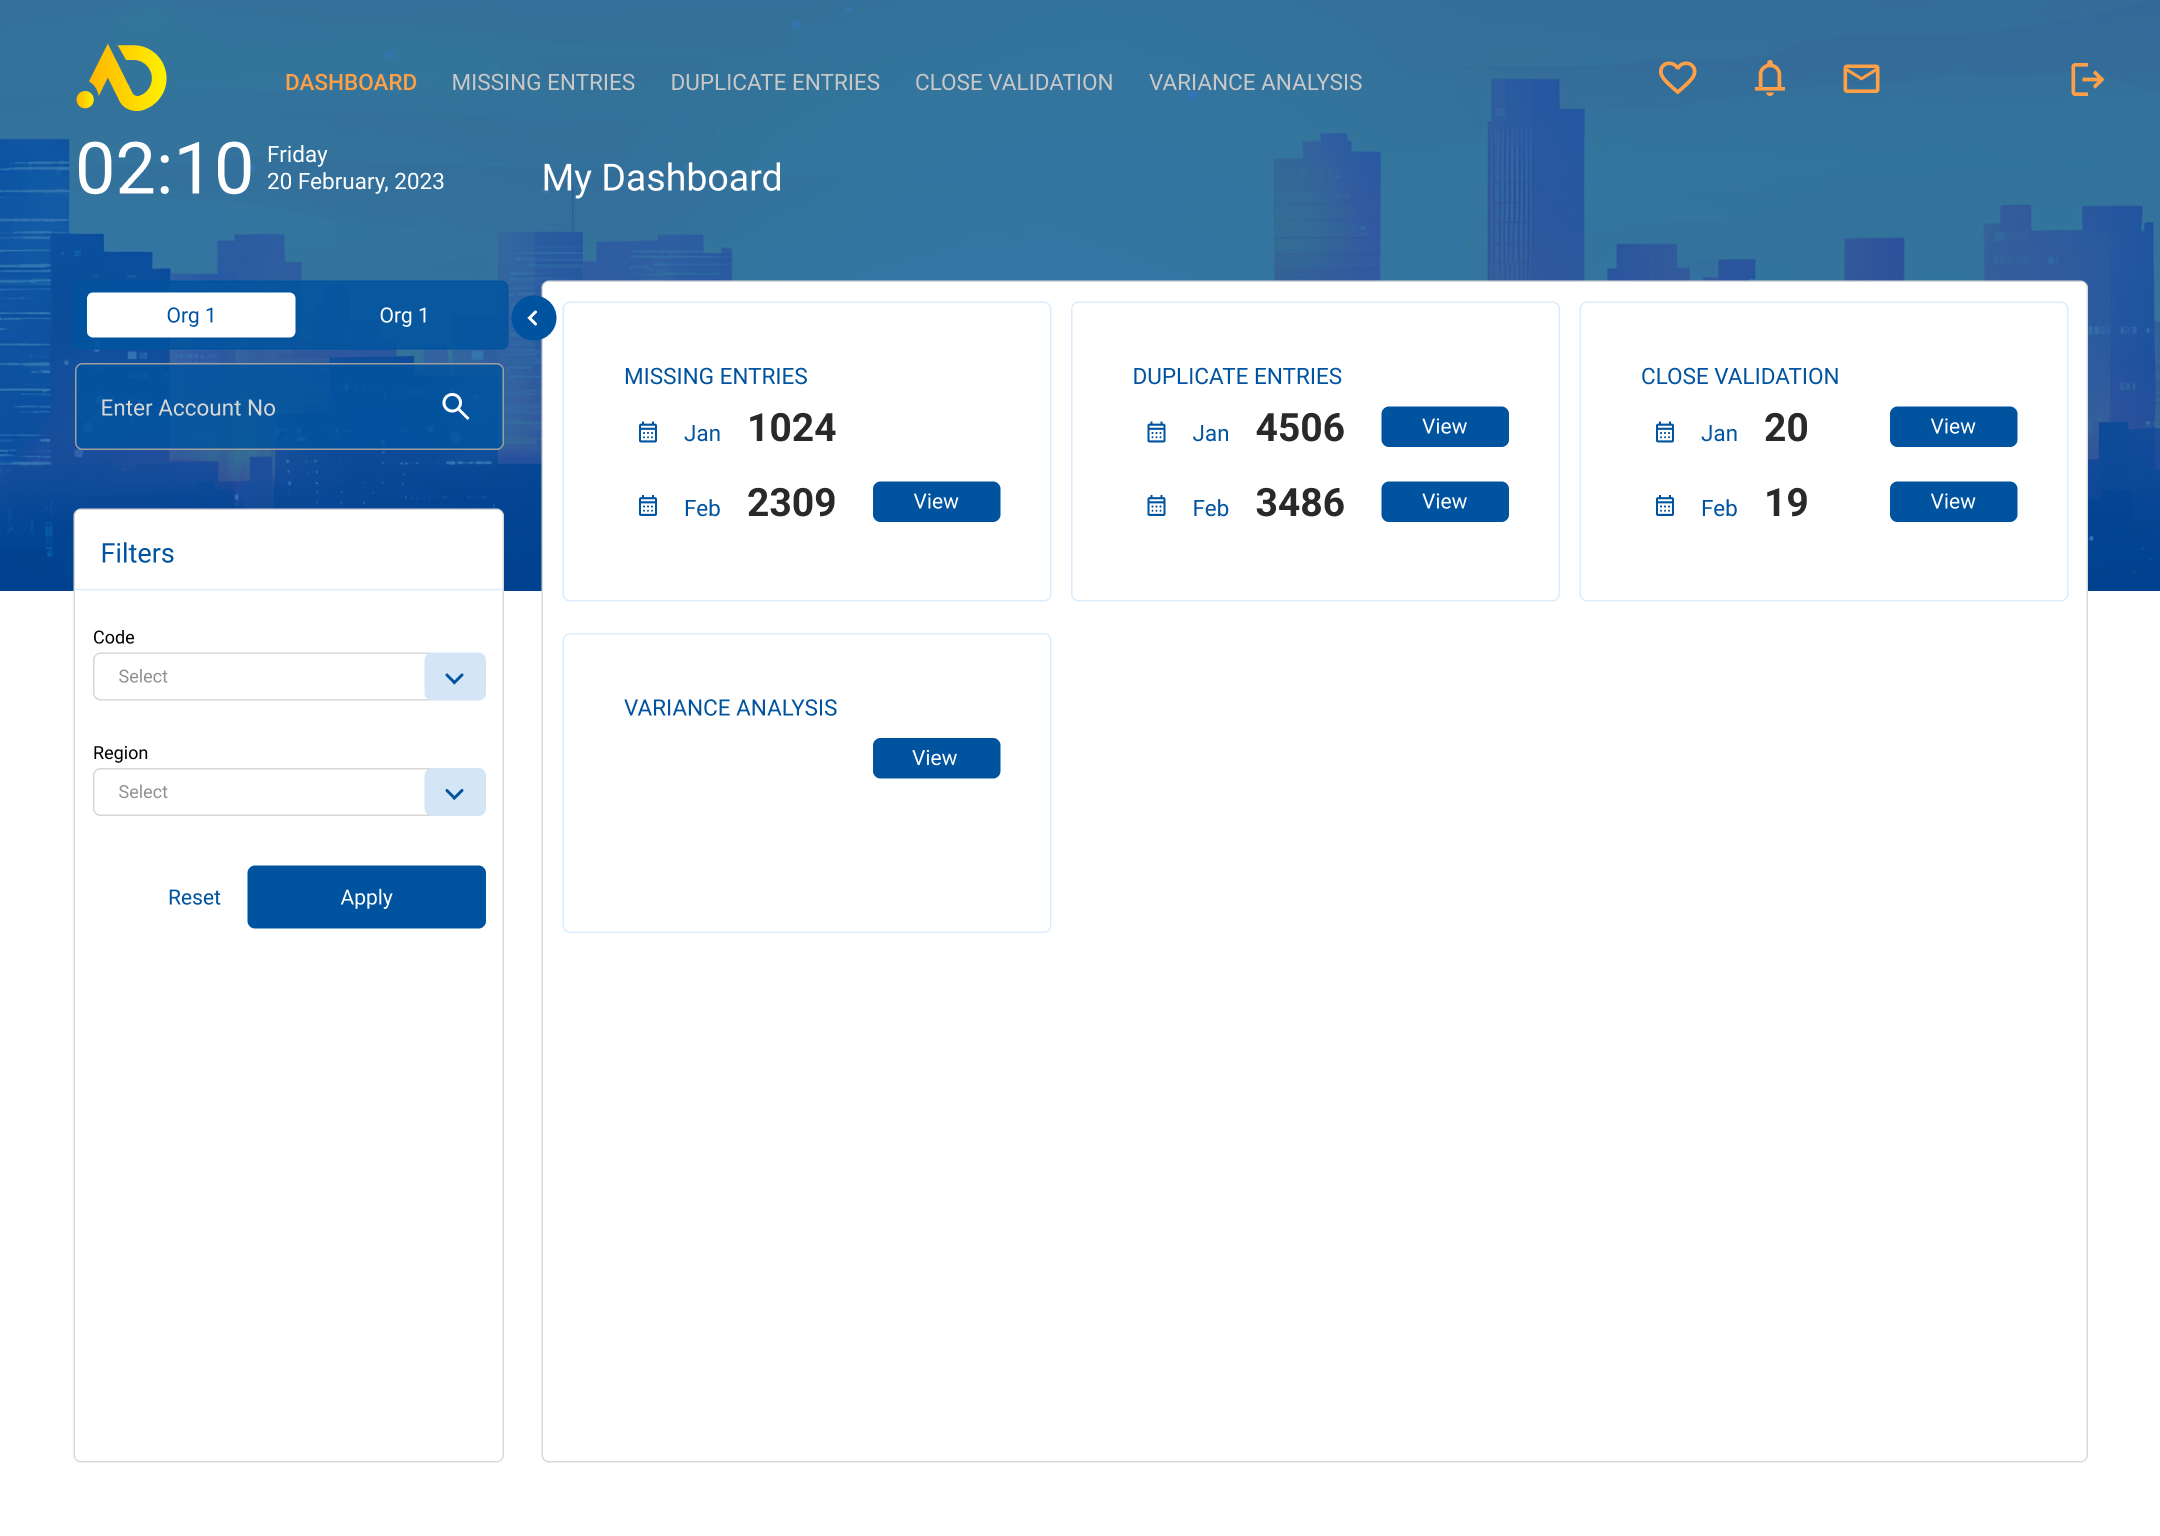View Duplicate Entries for Jan
The height and width of the screenshot is (1536, 2160).
[x=1444, y=427]
